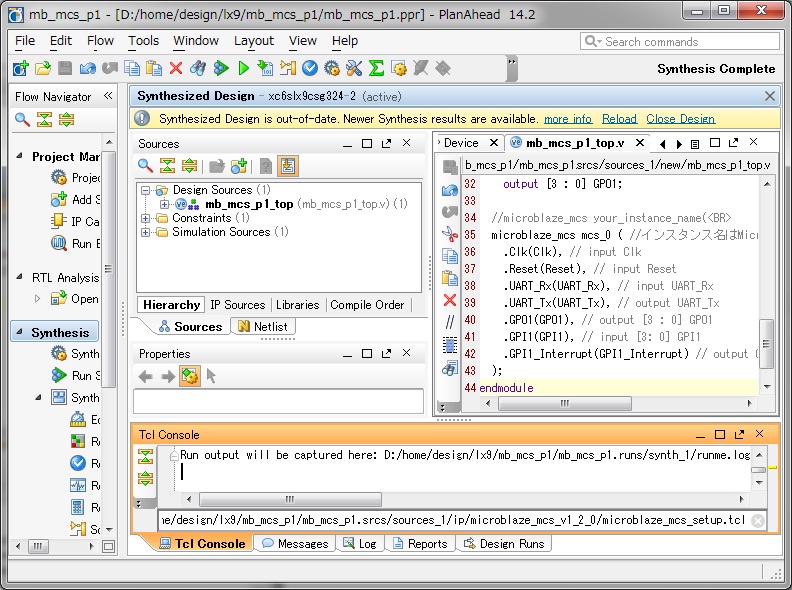Viewport: 792px width, 590px height.
Task: Toggle the highlighted Sources toolbar button
Action: click(288, 166)
